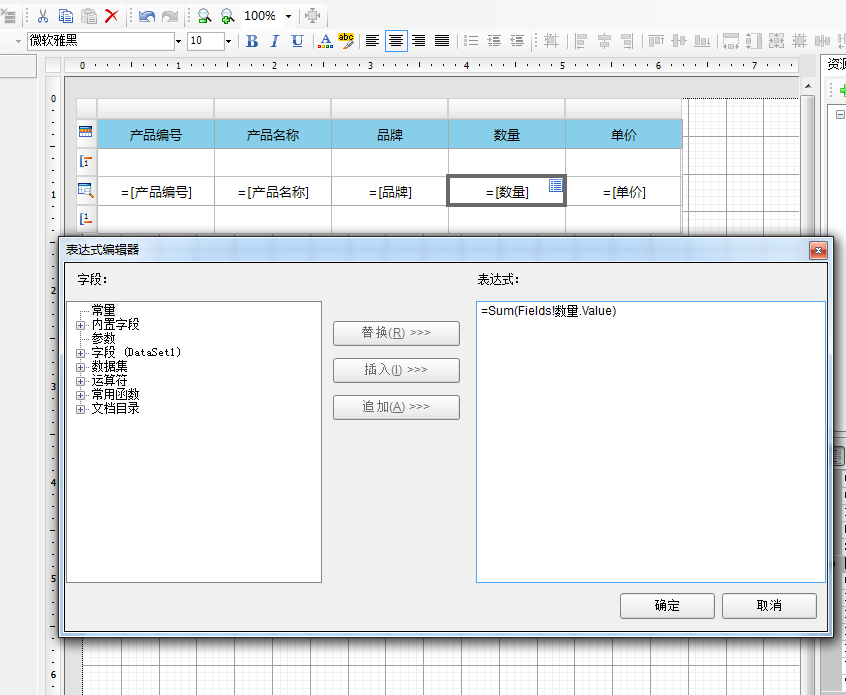846x695 pixels.
Task: Click the group header row handle icon
Action: pos(86,161)
